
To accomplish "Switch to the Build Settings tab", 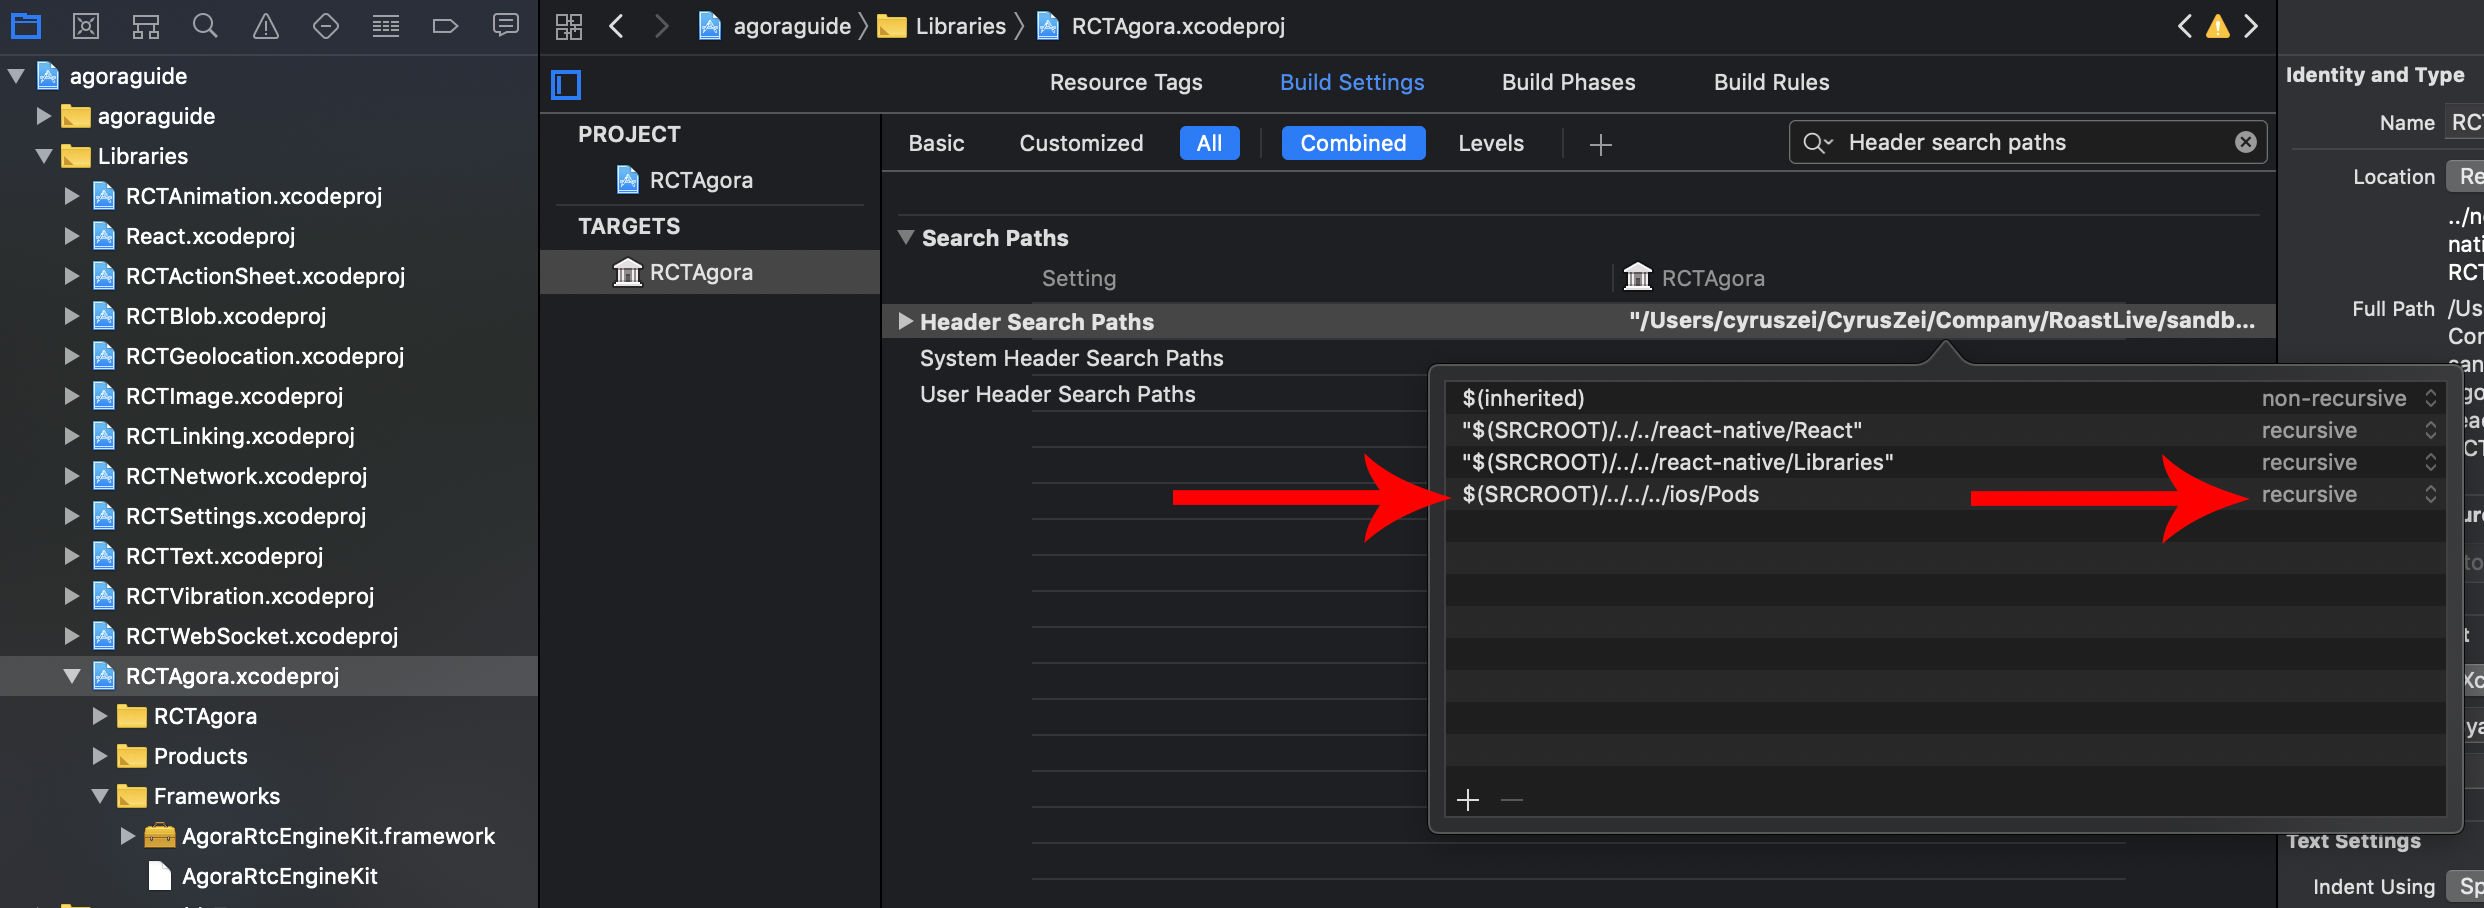I will (x=1352, y=83).
